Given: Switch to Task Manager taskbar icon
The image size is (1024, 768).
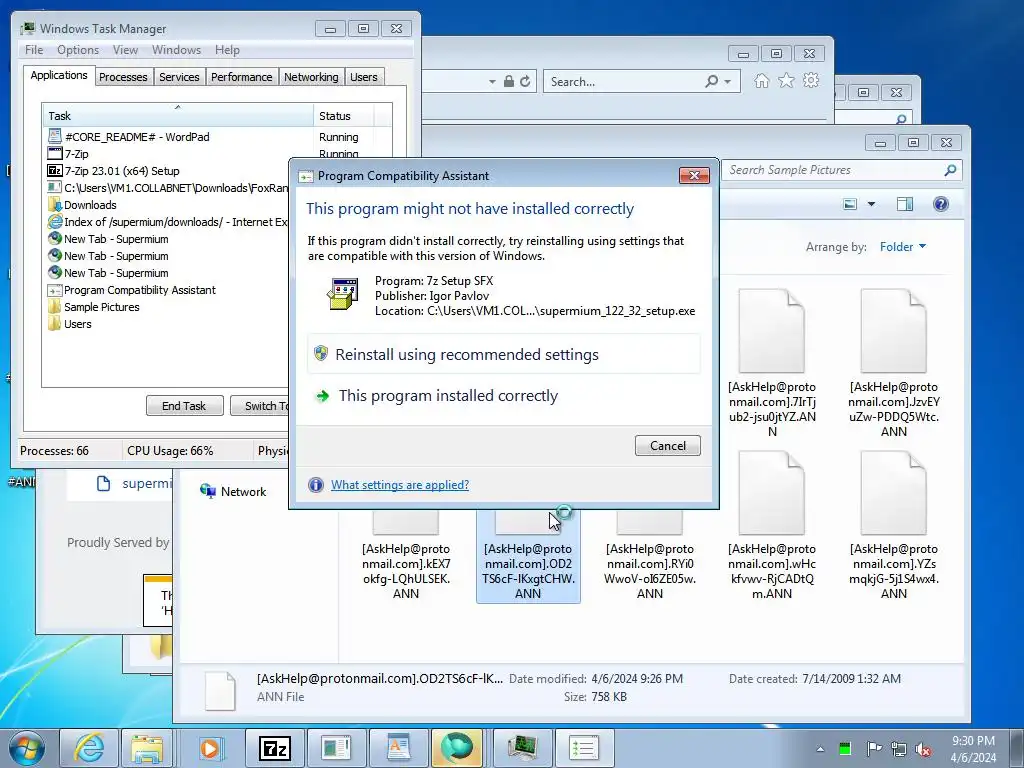Looking at the screenshot, I should tap(522, 748).
